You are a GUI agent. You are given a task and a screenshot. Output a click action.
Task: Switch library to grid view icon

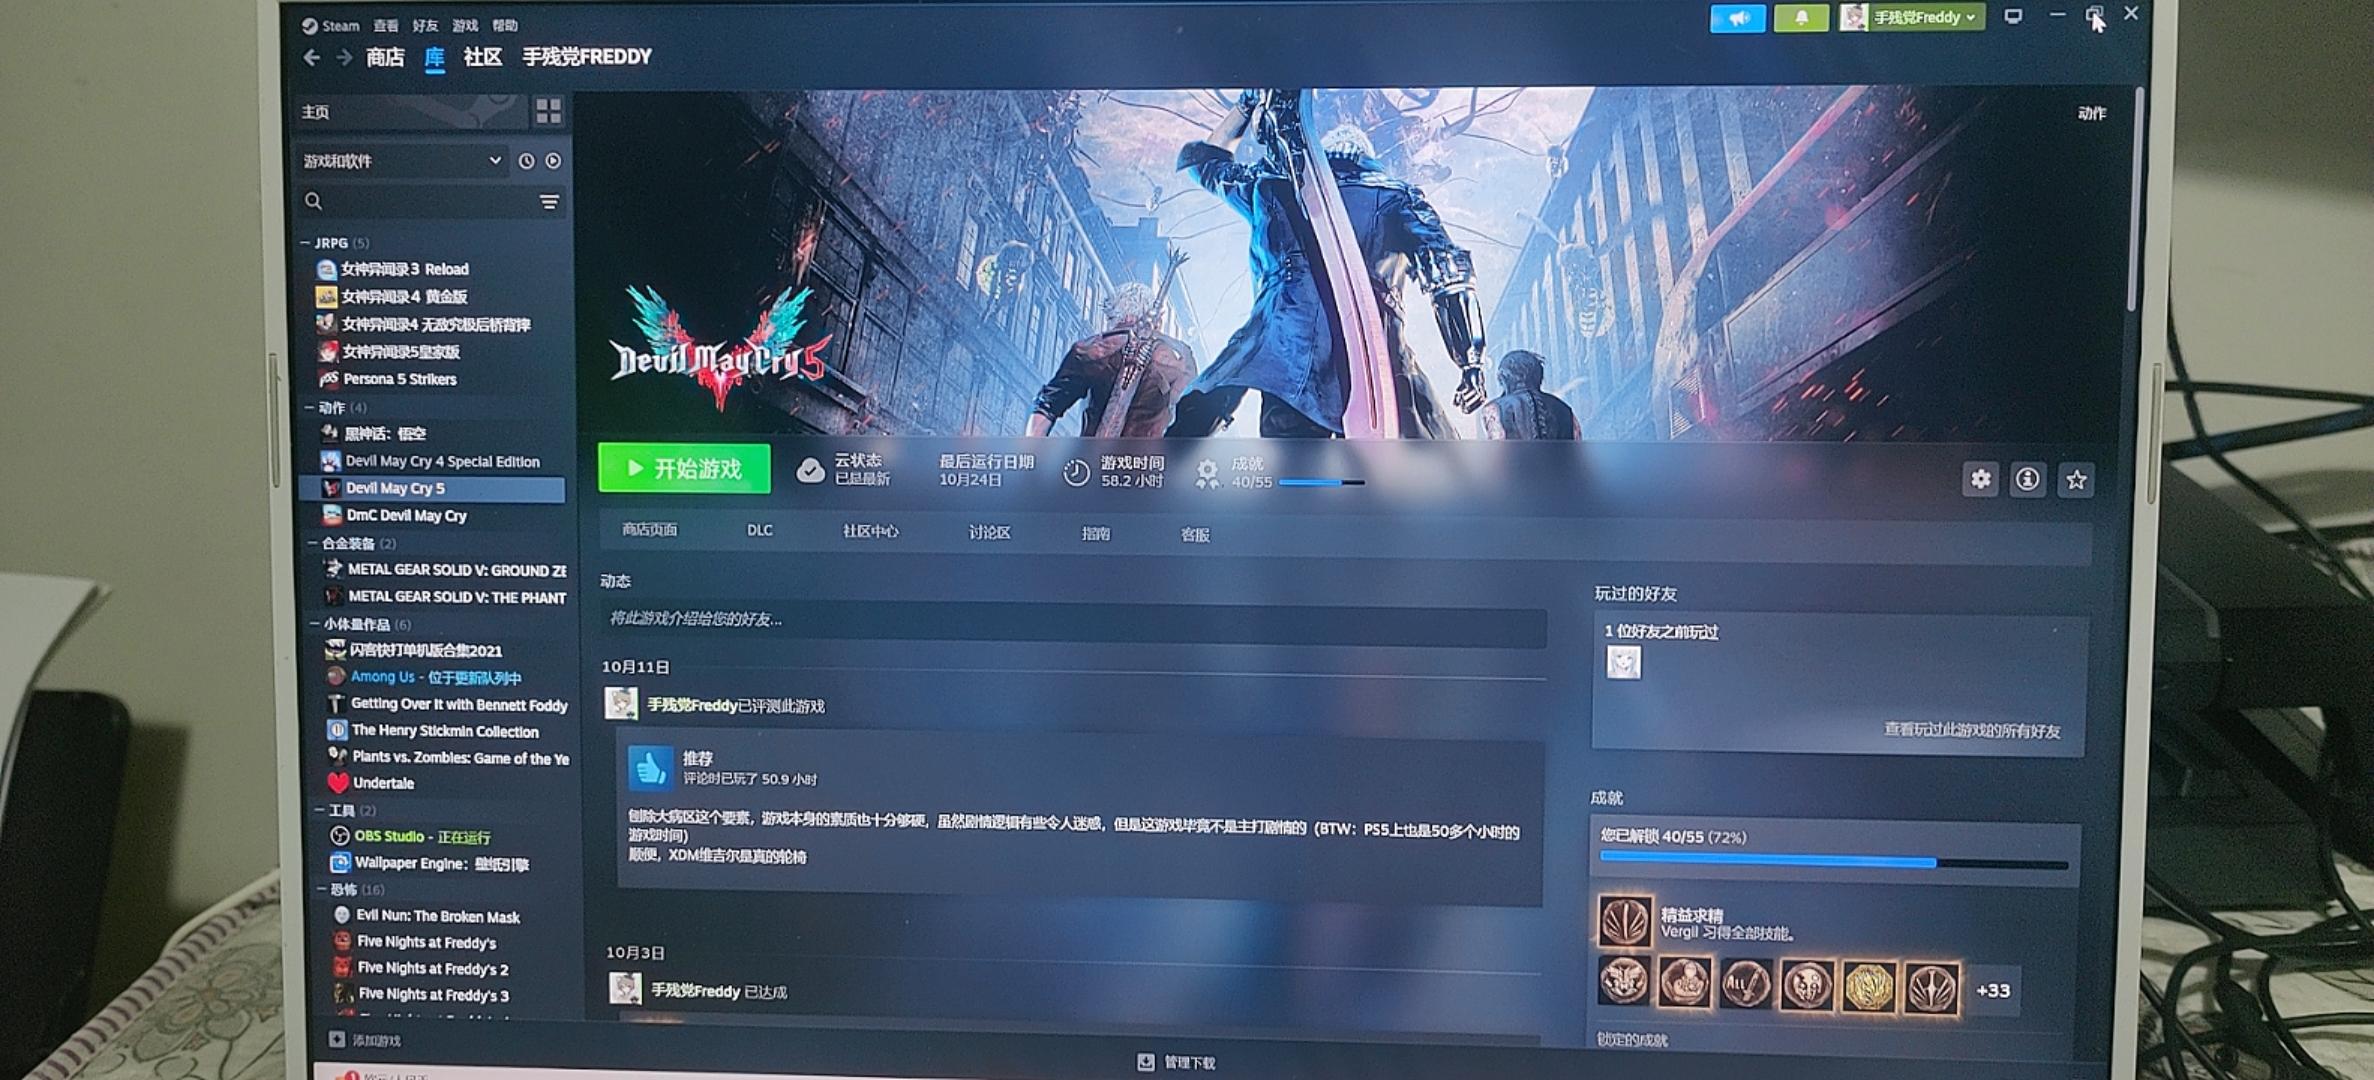548,111
